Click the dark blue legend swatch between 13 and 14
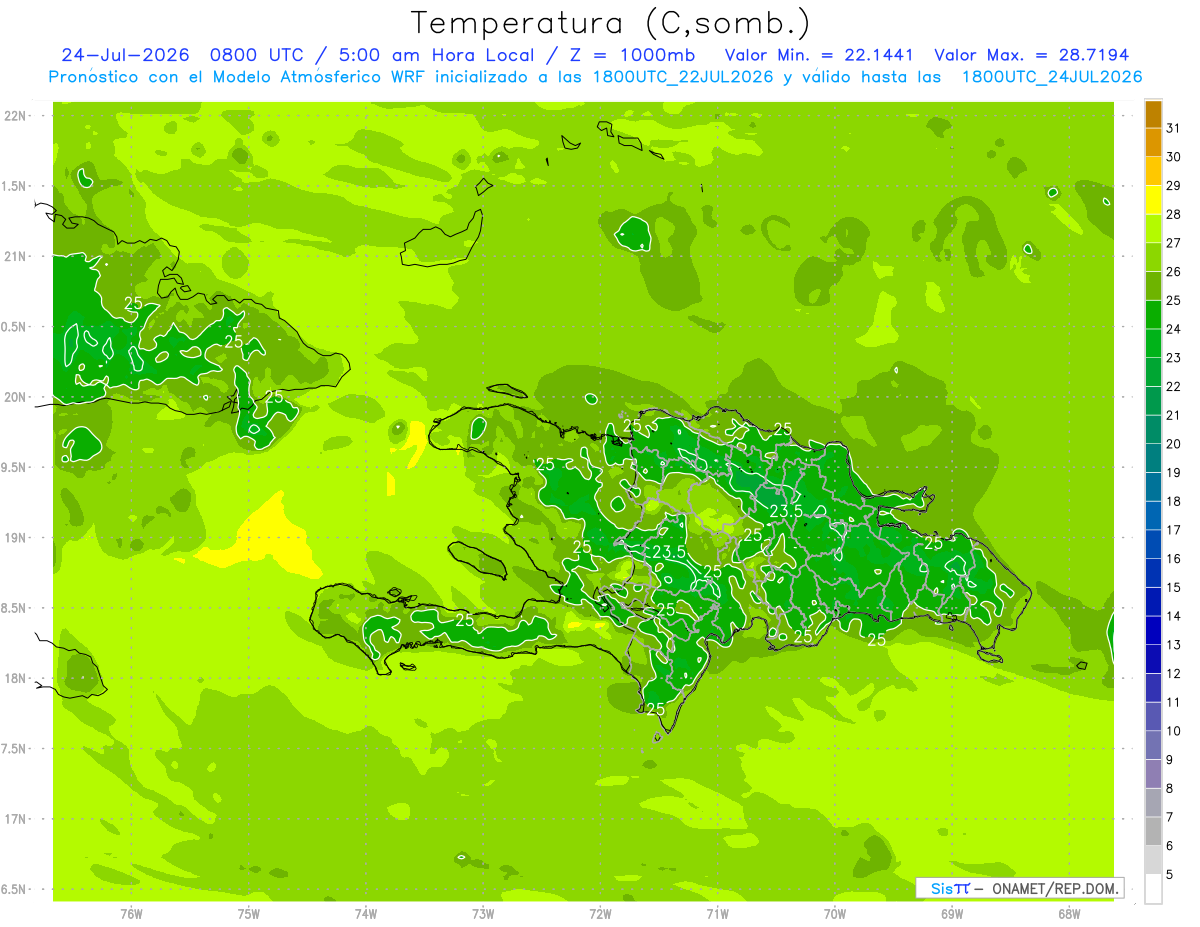Viewport: 1200px width, 927px height. tap(1153, 630)
